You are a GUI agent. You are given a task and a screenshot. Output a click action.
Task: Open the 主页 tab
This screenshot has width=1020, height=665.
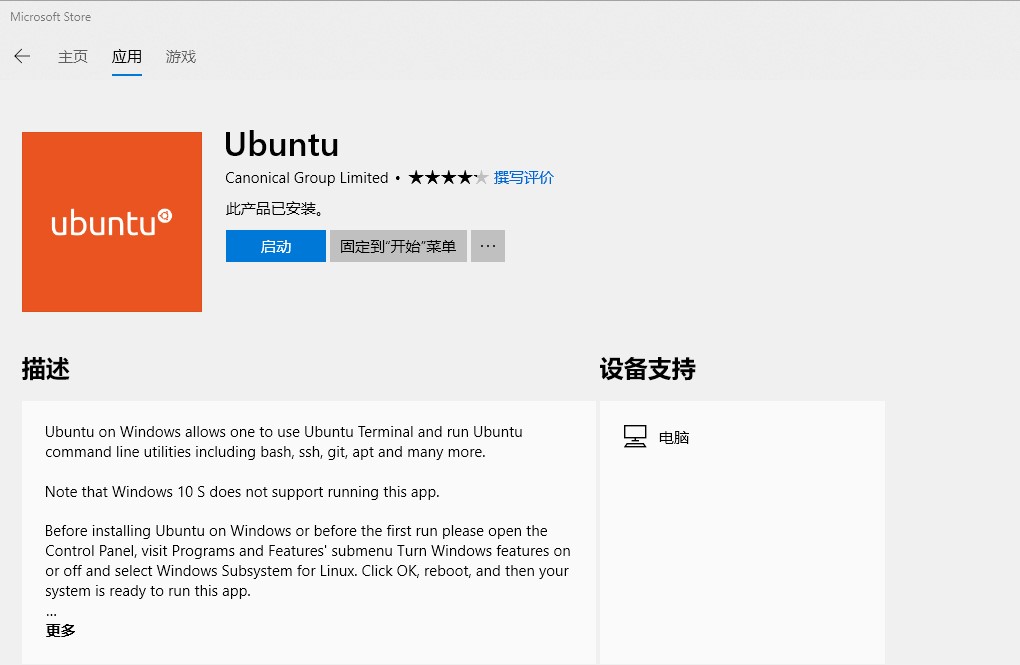[x=73, y=57]
